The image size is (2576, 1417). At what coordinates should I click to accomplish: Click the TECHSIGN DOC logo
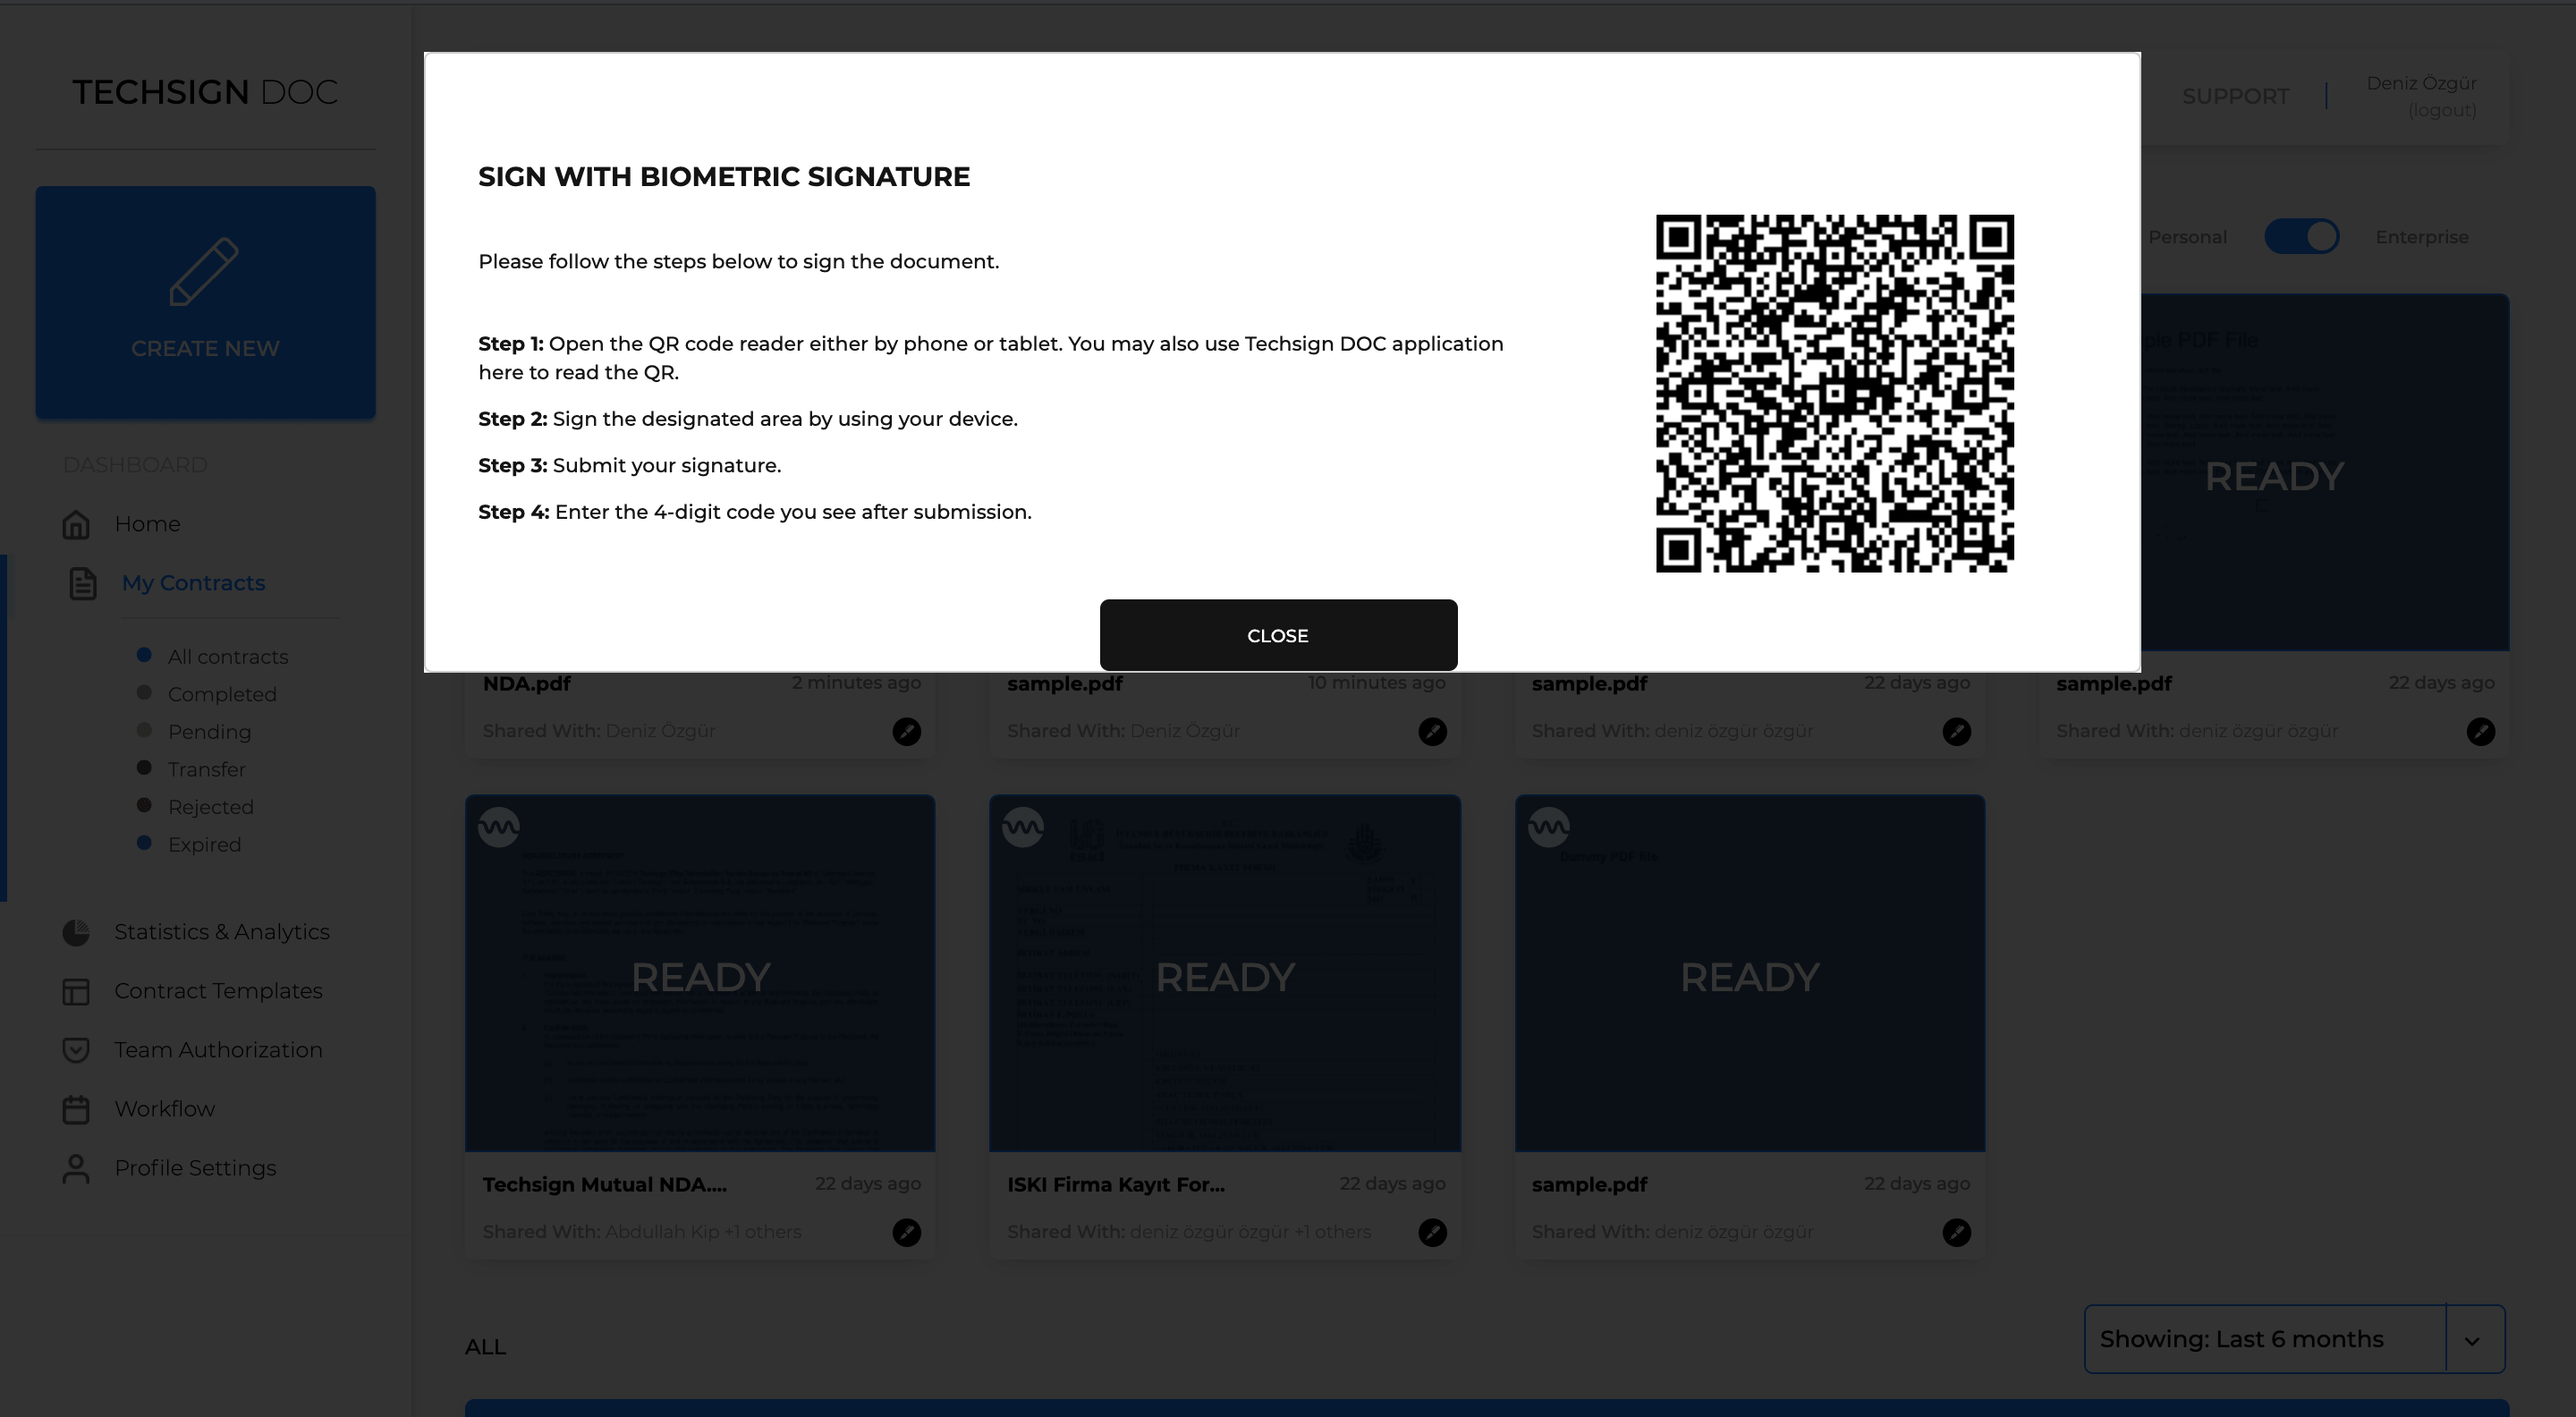coord(205,92)
